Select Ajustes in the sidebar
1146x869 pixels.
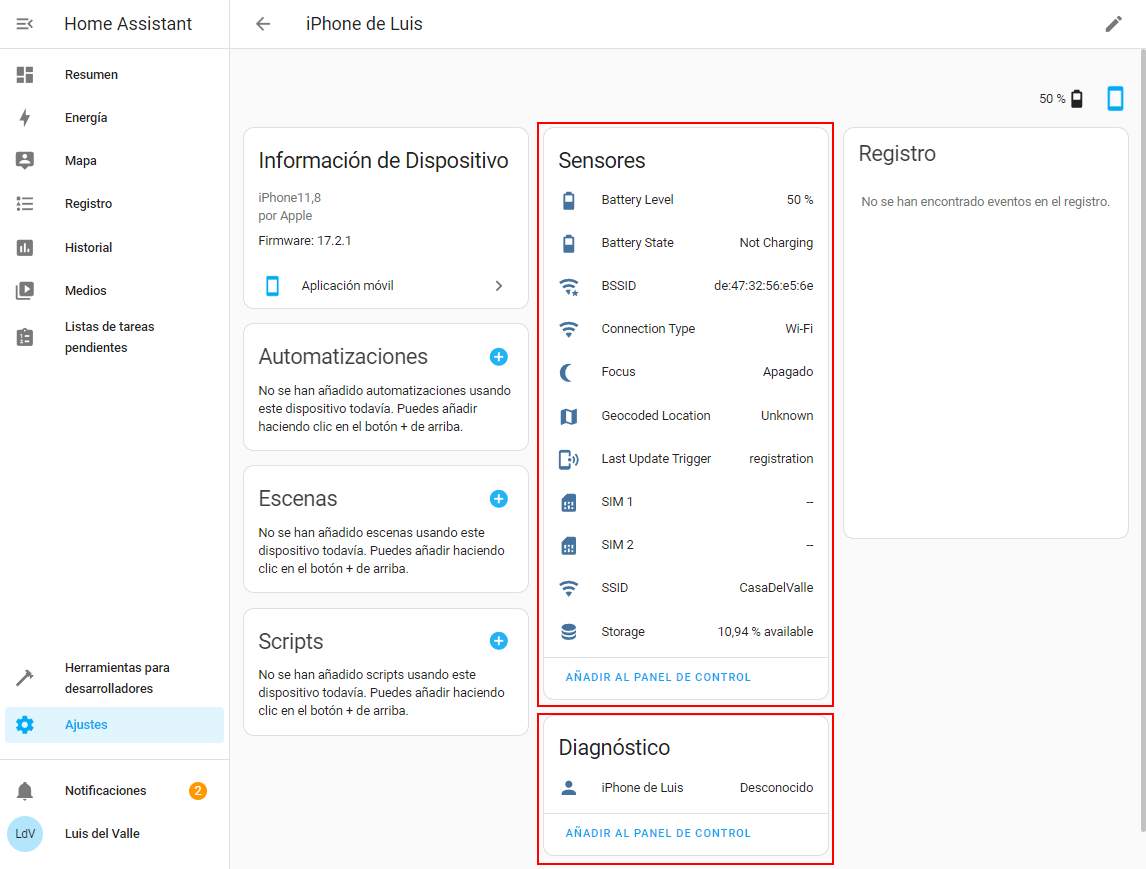click(114, 725)
